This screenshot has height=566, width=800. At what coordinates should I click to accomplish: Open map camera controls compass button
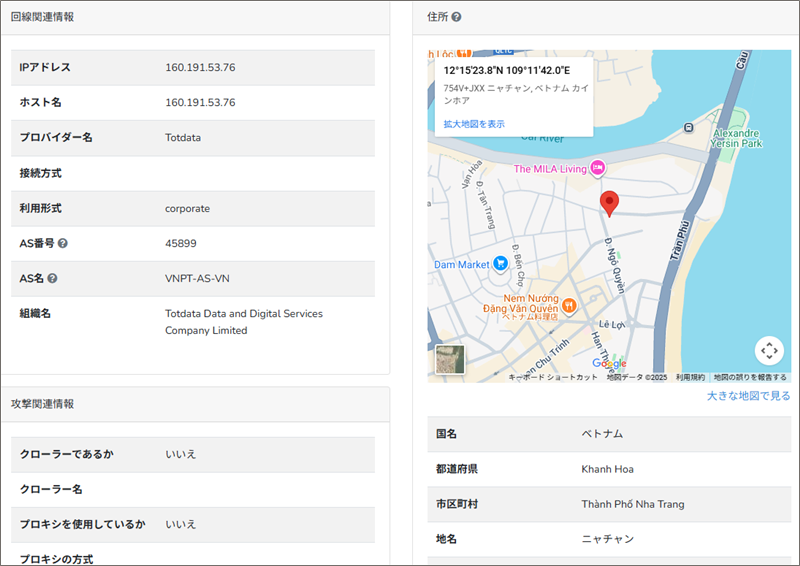pyautogui.click(x=768, y=350)
